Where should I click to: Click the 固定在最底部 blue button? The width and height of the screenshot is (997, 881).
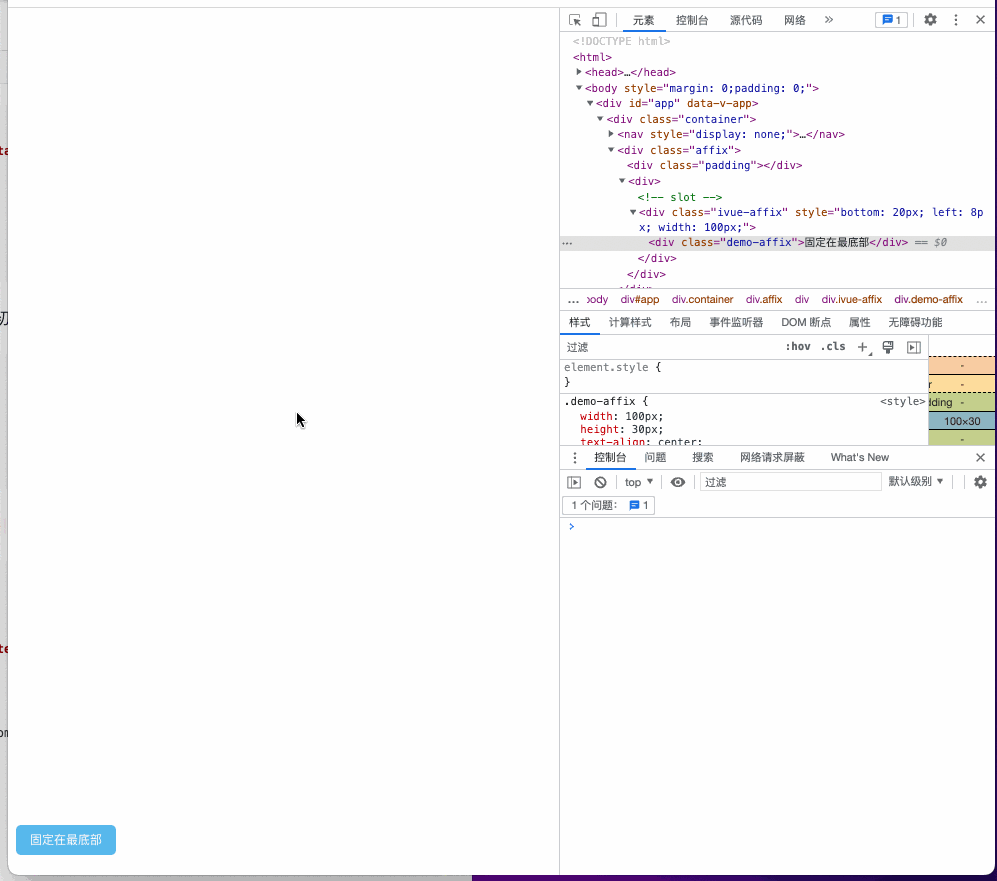point(66,840)
